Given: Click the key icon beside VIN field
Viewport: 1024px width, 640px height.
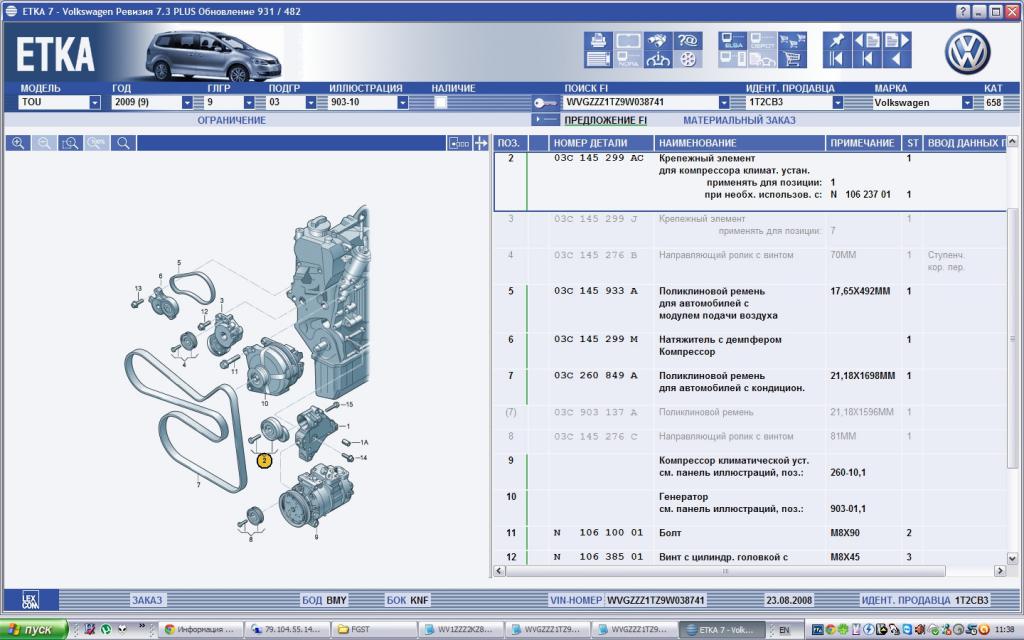Looking at the screenshot, I should coord(545,103).
